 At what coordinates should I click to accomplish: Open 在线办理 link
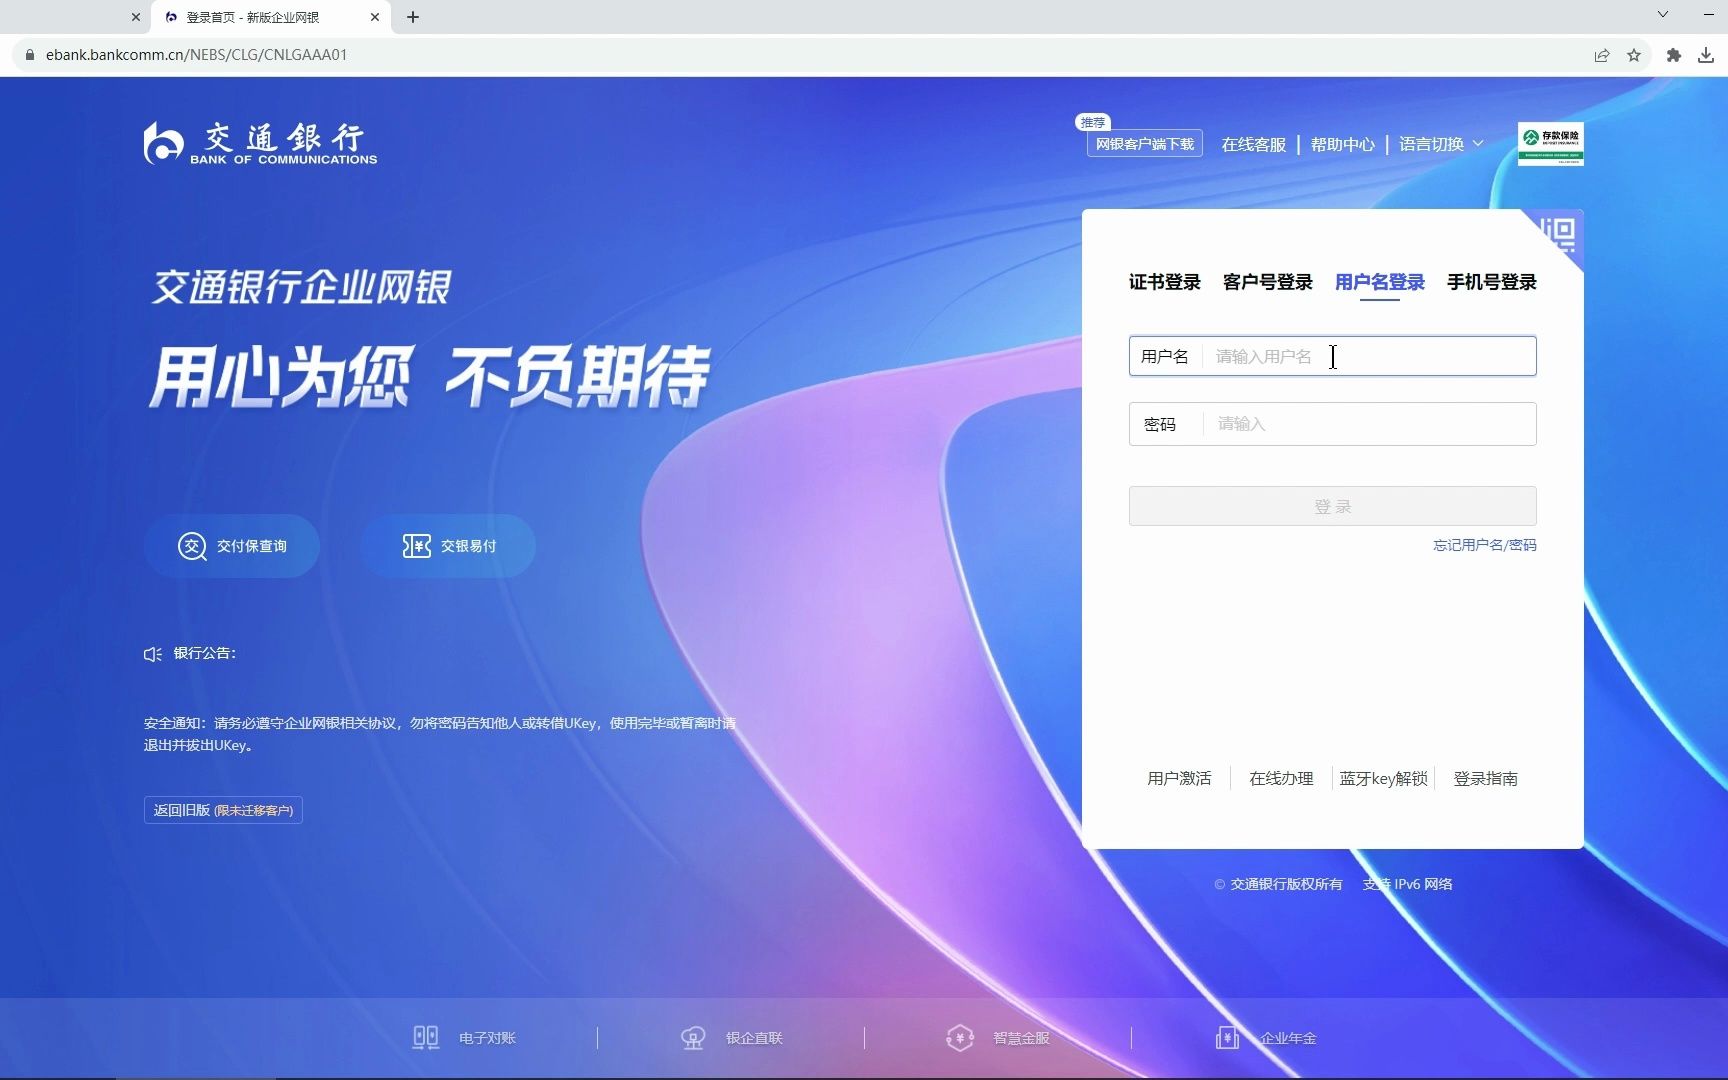(1281, 778)
